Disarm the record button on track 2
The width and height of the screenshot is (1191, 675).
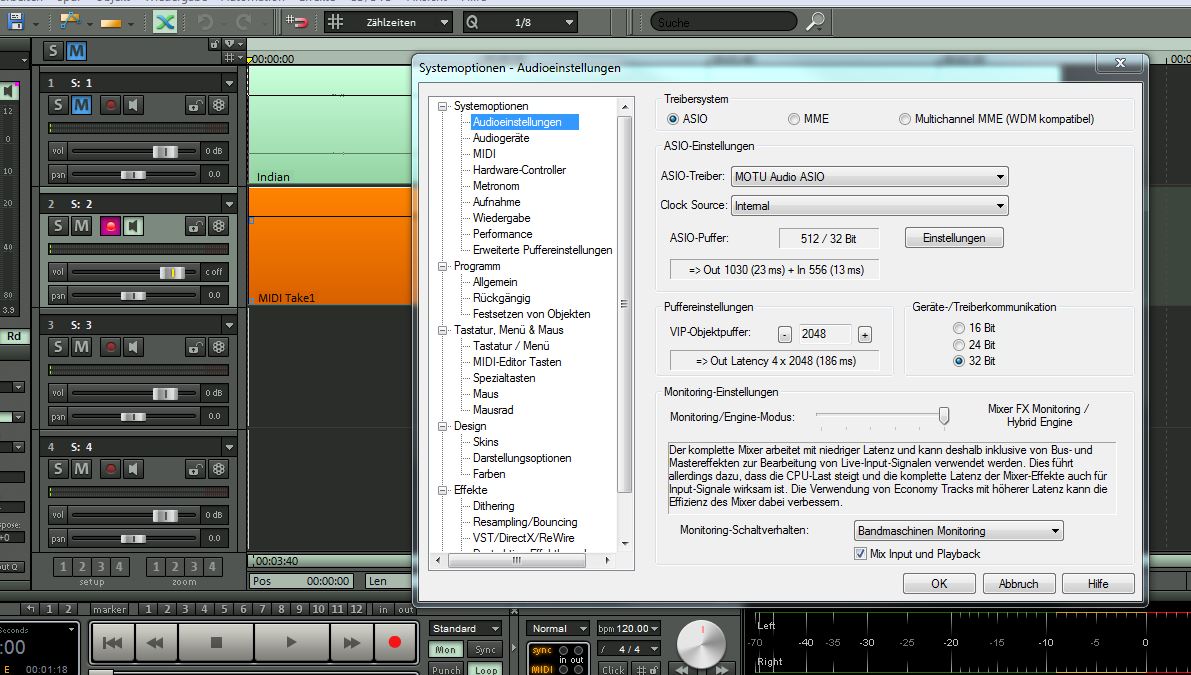(110, 226)
